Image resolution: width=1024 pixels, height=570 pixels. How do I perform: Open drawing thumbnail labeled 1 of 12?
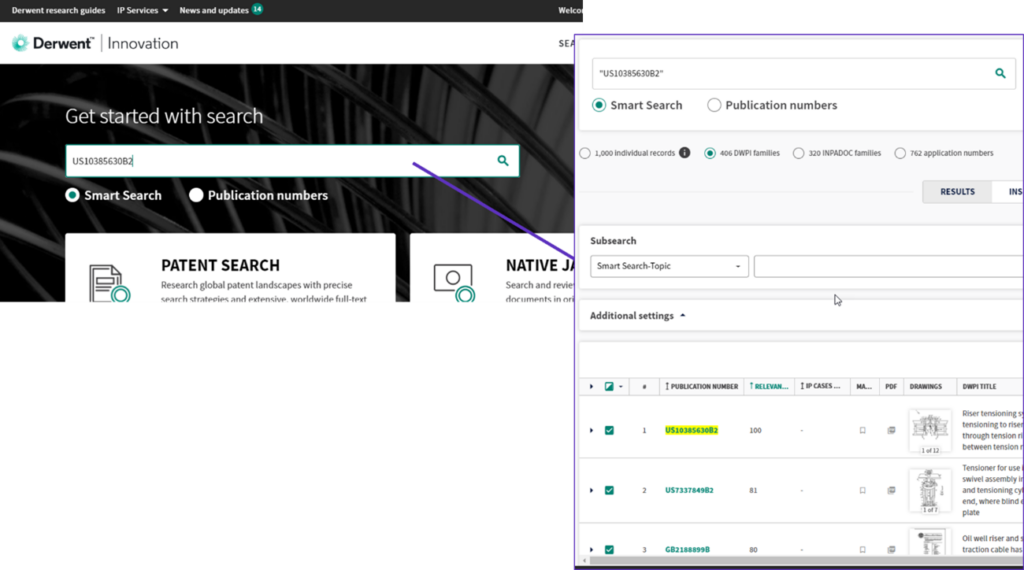(930, 431)
